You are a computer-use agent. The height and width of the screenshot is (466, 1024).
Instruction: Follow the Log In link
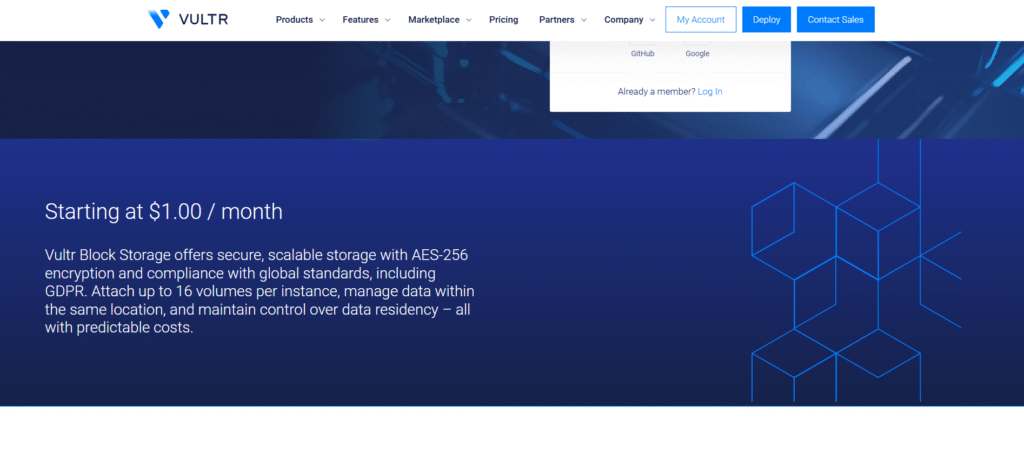click(710, 91)
